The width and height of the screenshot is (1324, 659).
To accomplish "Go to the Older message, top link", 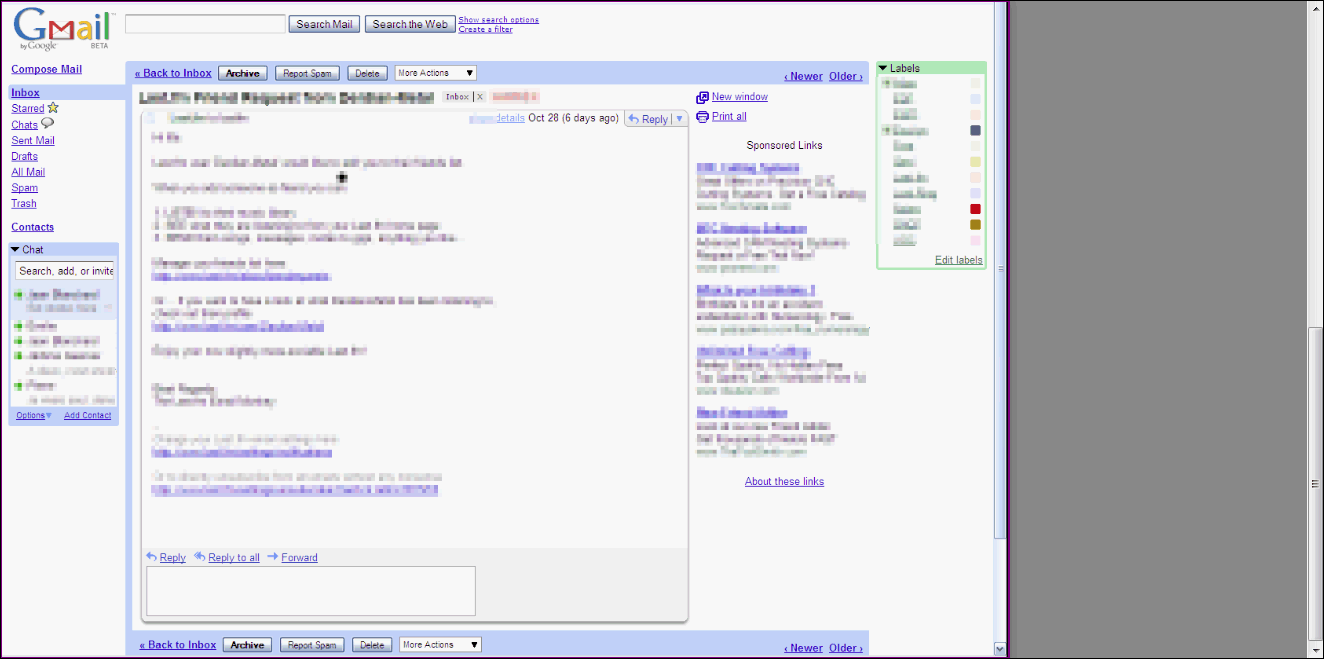I will click(x=846, y=76).
